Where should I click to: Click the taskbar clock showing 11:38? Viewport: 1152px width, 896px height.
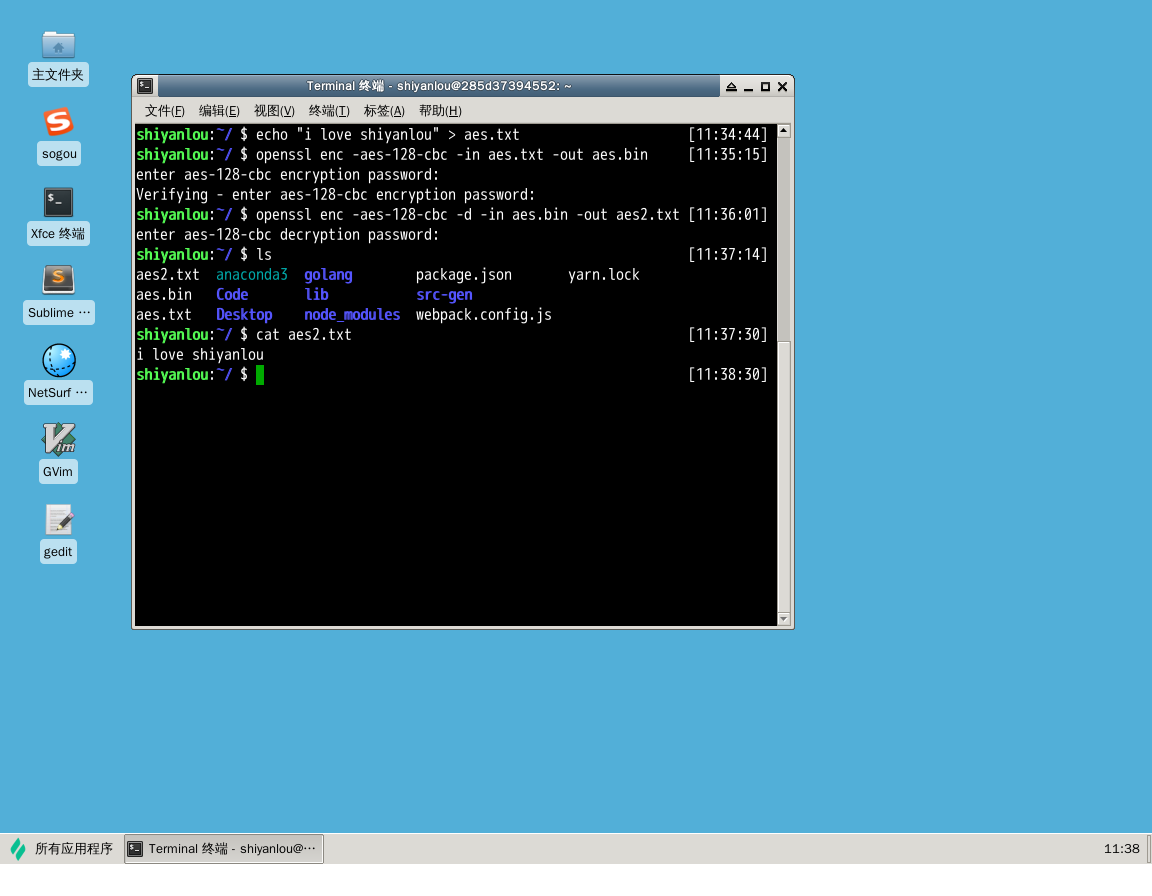[1121, 849]
